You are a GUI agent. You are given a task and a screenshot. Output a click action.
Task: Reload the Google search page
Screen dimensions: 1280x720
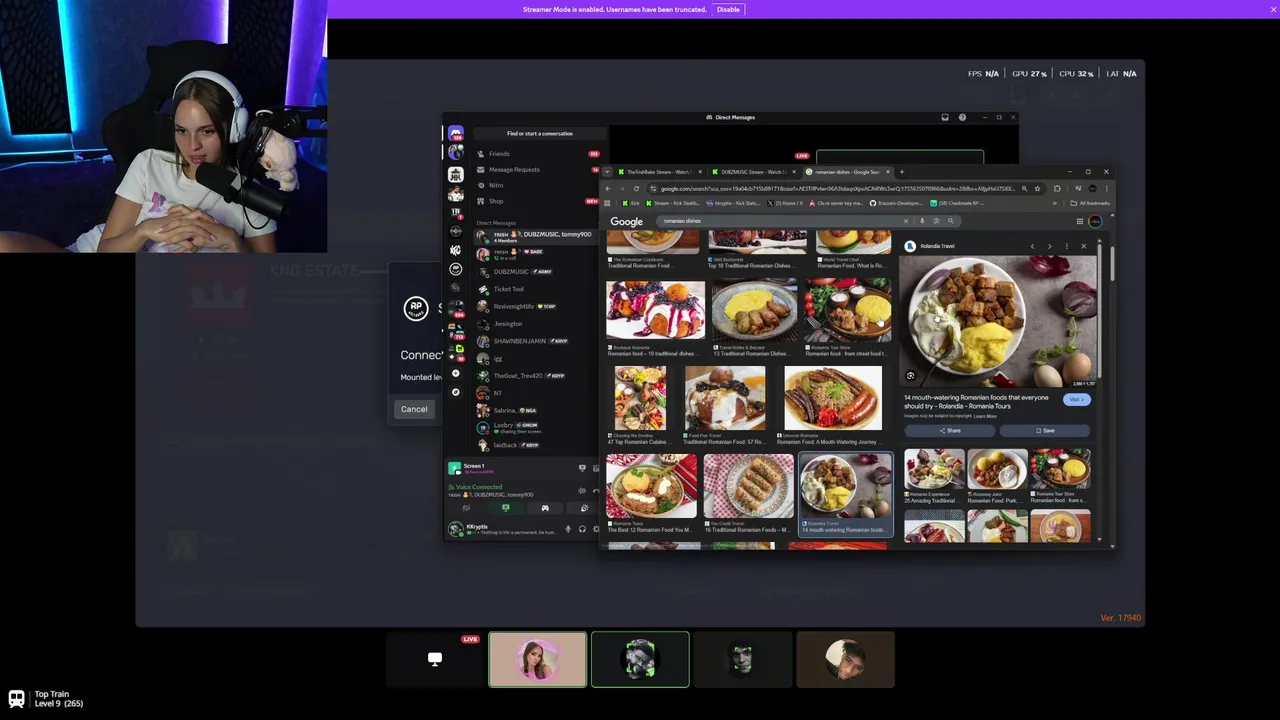point(636,189)
